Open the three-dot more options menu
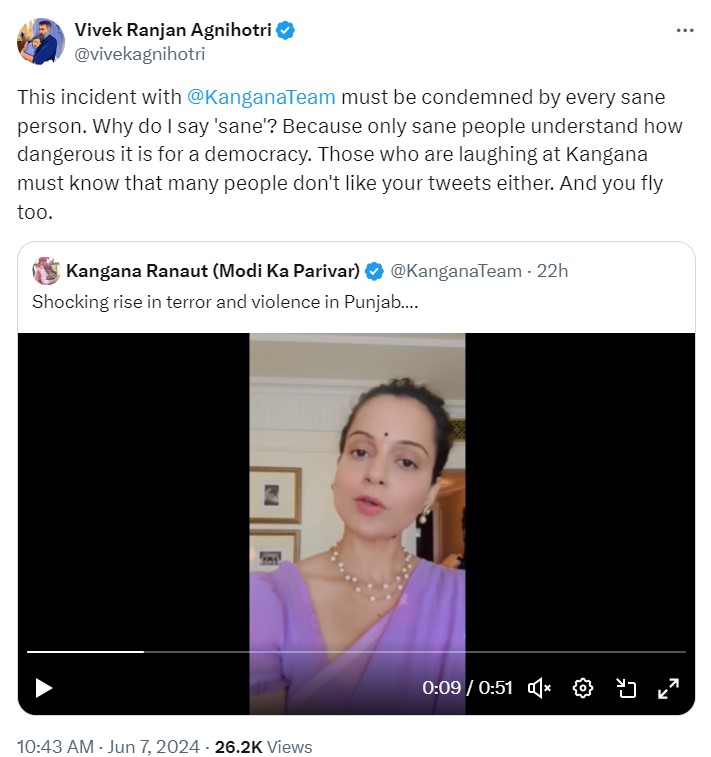 [x=685, y=30]
